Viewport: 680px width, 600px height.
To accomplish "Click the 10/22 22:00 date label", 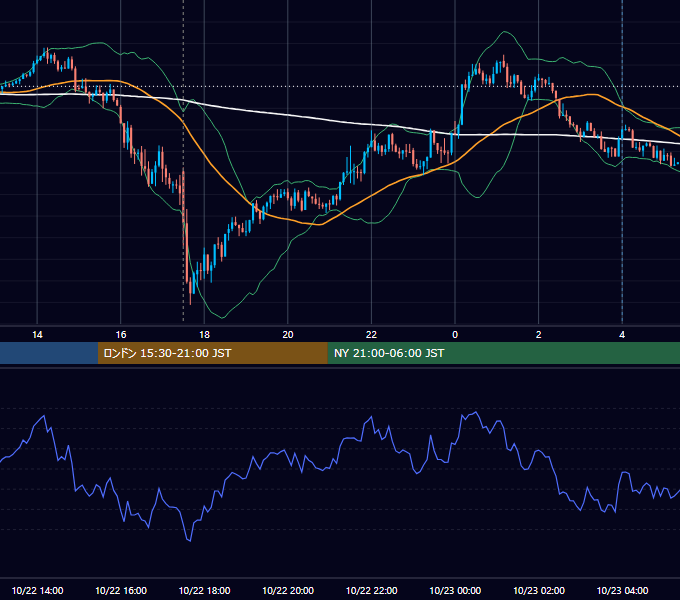I will tap(371, 590).
